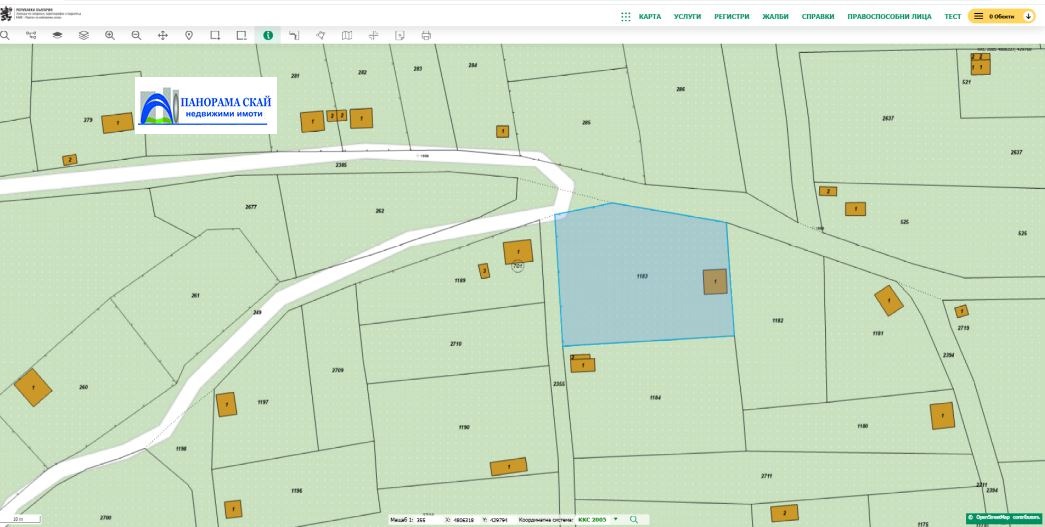This screenshot has height=527, width=1045.
Task: Click the download arrow in Обекти button
Action: point(1028,16)
